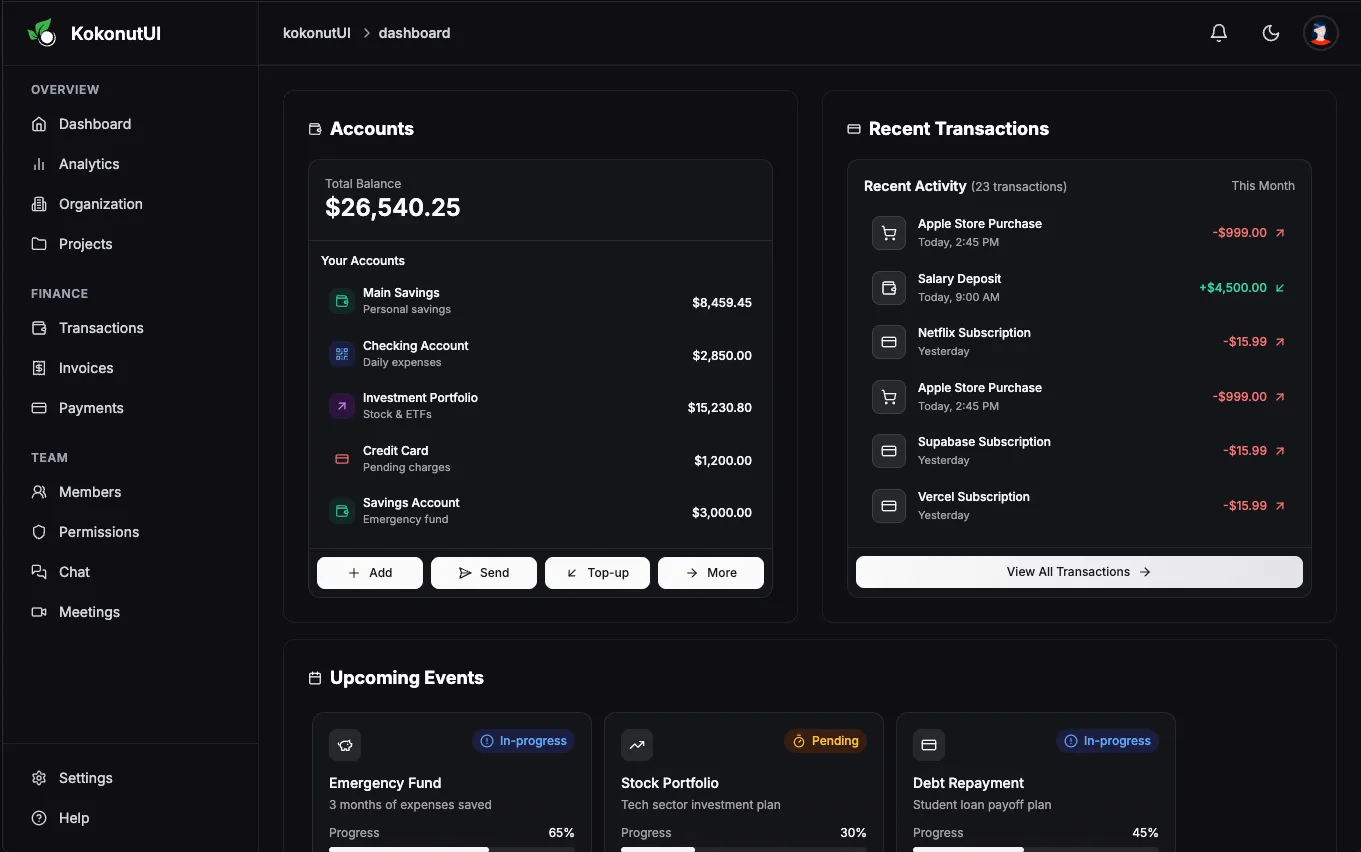The height and width of the screenshot is (852, 1361).
Task: Click the Salary Deposit wallet icon
Action: point(888,288)
